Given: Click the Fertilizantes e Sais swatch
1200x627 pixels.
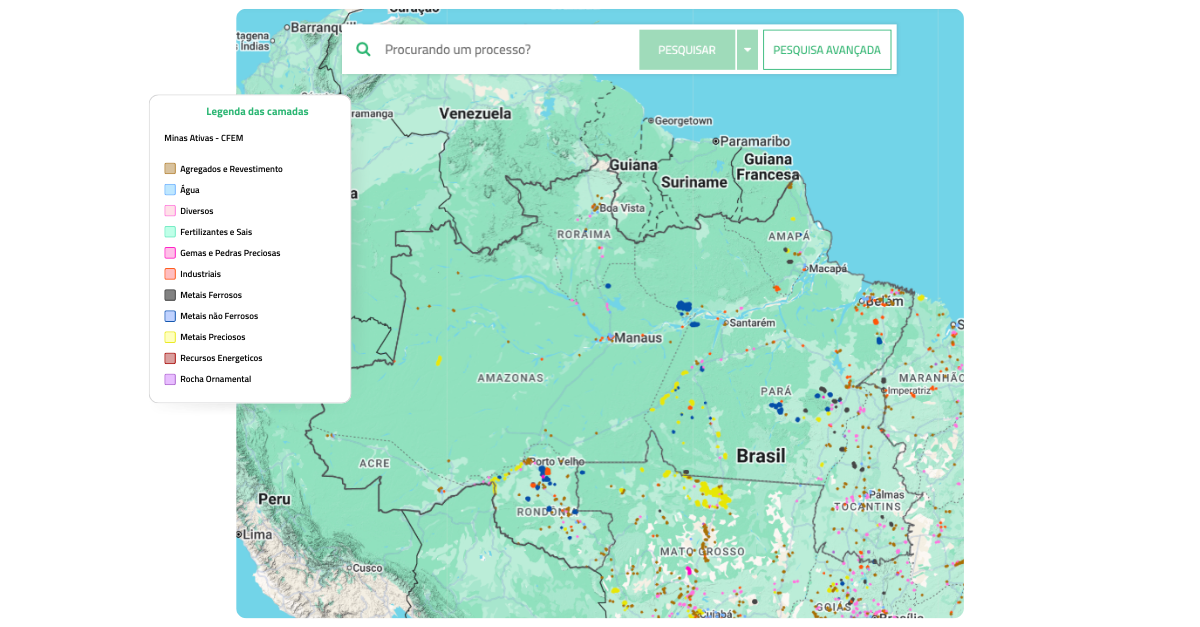Looking at the screenshot, I should tap(170, 232).
